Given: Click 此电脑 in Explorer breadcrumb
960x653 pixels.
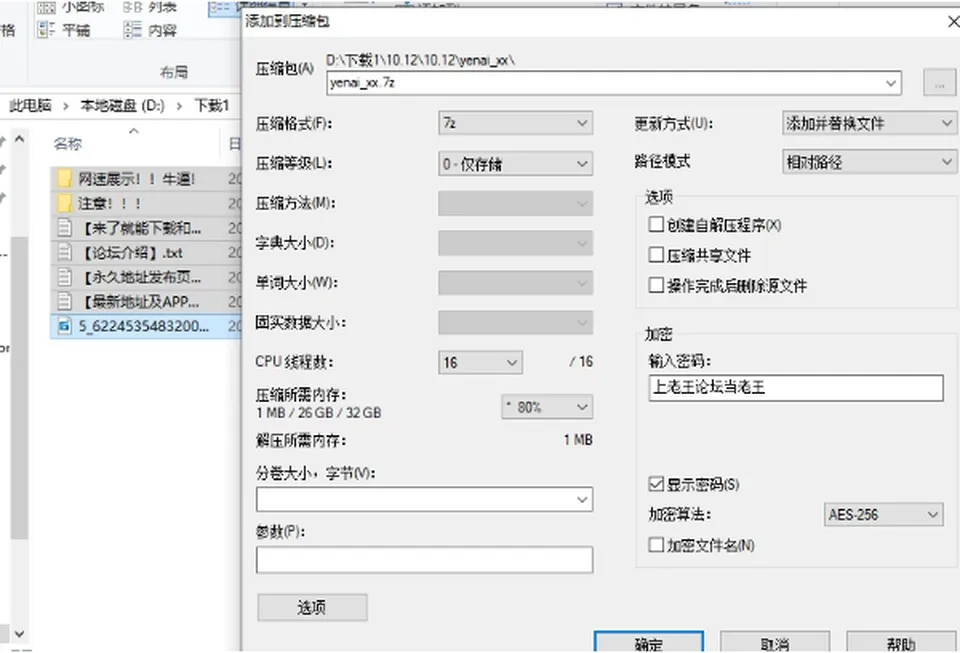Looking at the screenshot, I should click(30, 105).
